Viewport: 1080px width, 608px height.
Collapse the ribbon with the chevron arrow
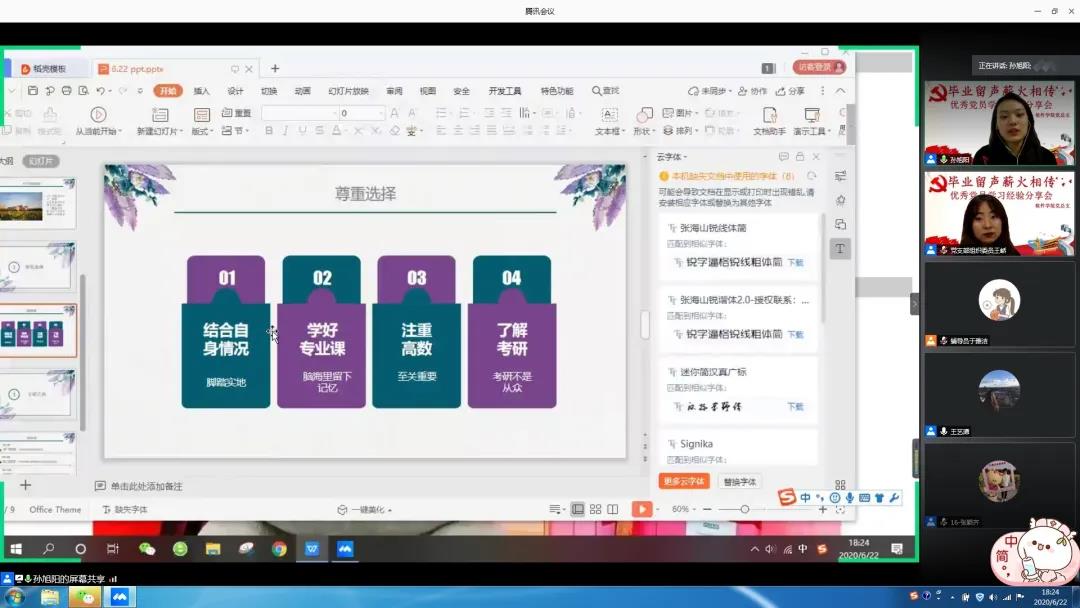point(840,91)
